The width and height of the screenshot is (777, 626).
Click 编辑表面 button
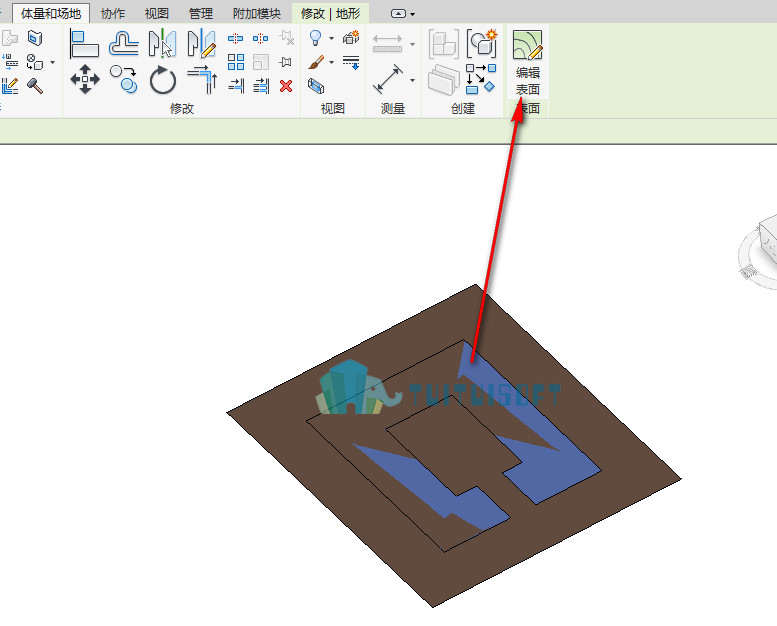[527, 62]
